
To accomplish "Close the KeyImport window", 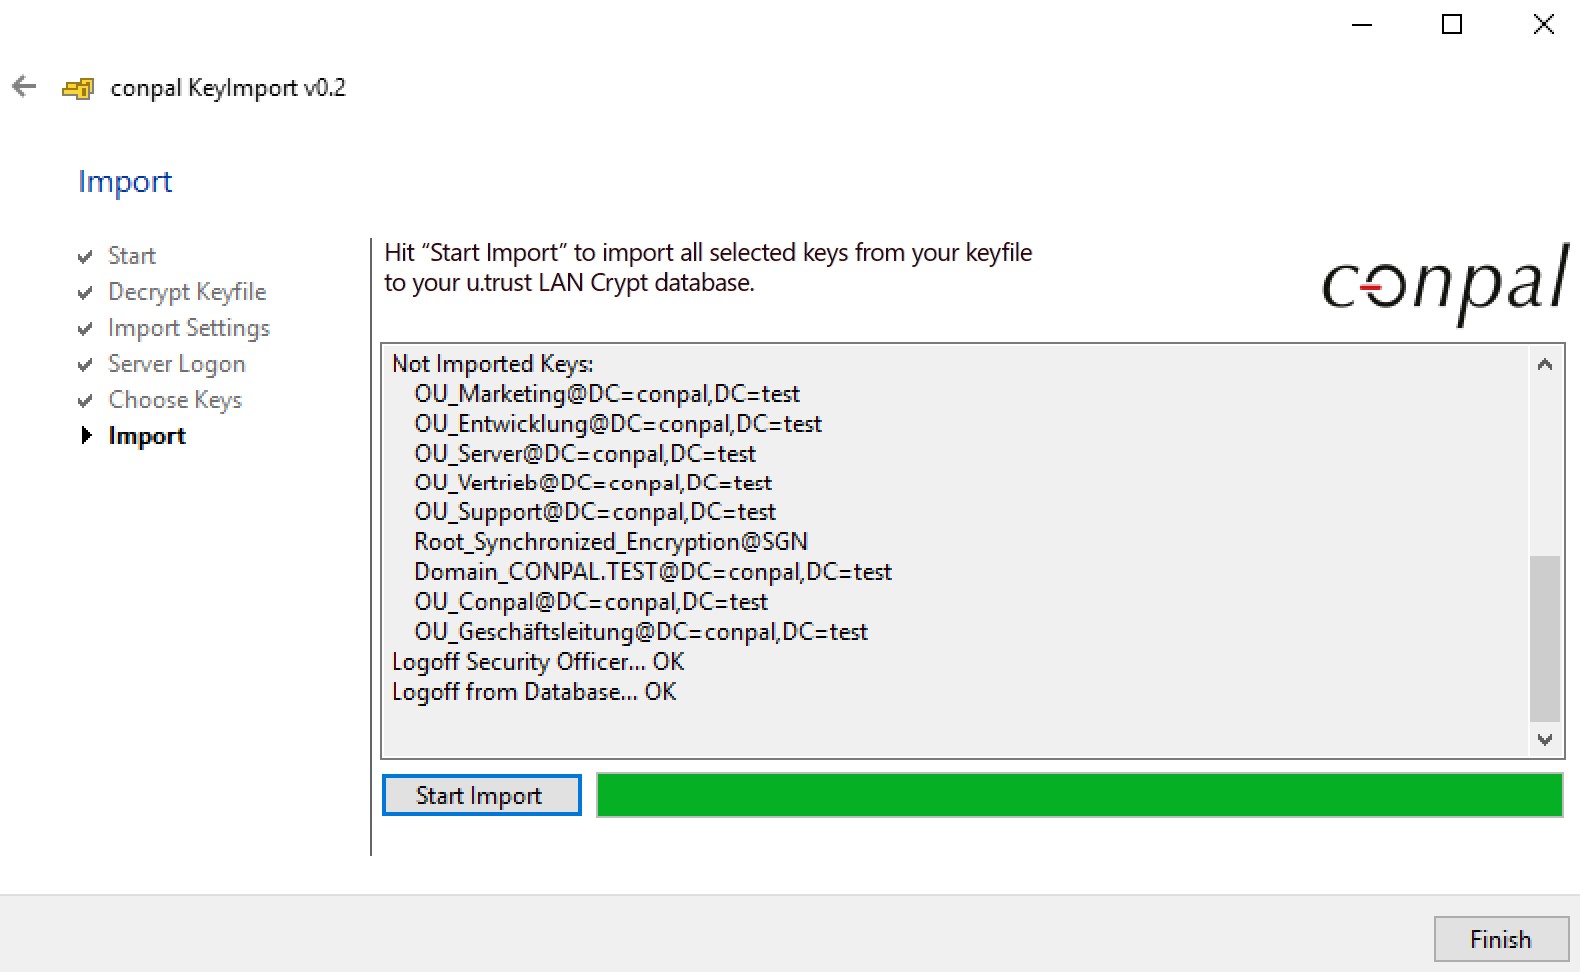I will (x=1543, y=25).
